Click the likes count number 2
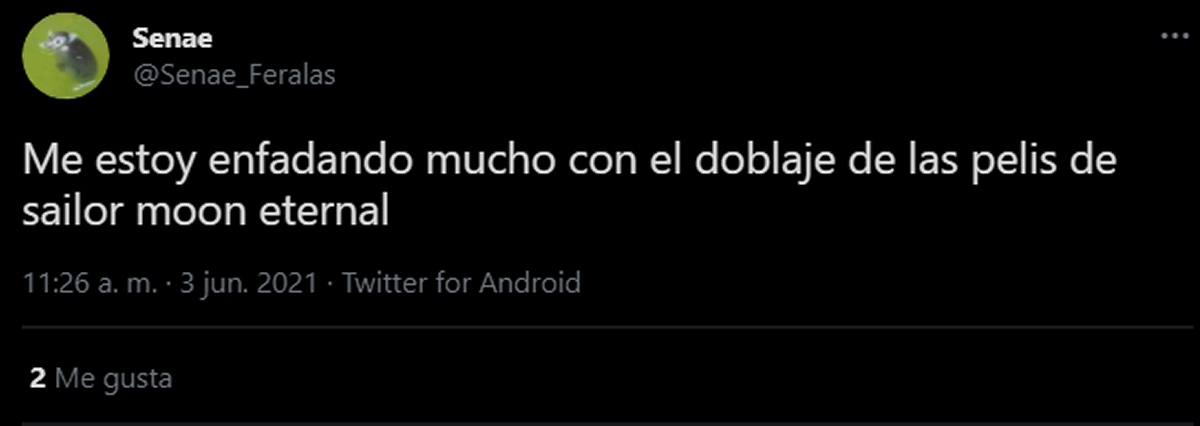 [x=38, y=380]
